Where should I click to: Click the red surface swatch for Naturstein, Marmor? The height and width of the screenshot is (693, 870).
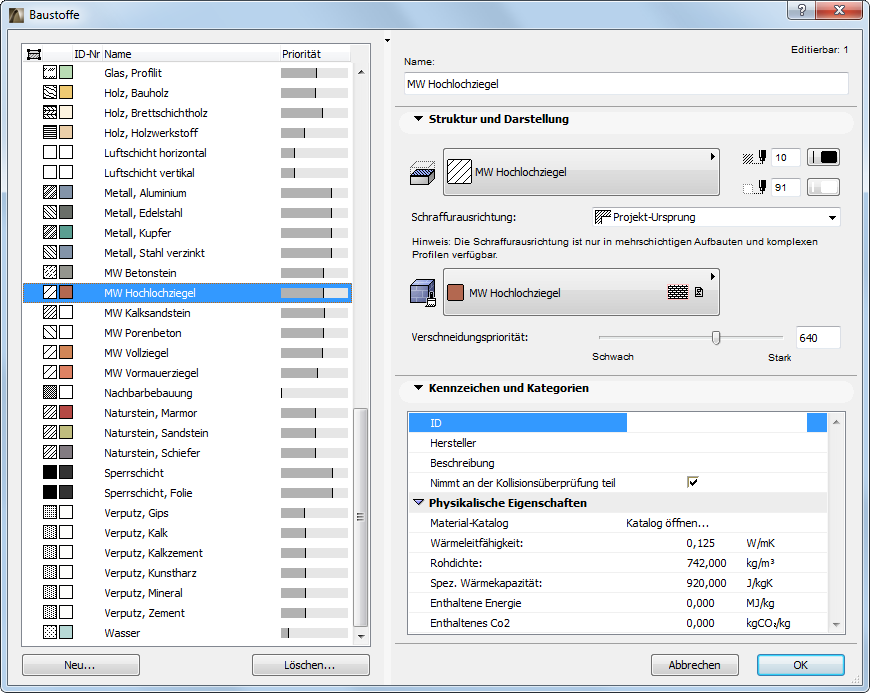click(x=66, y=412)
